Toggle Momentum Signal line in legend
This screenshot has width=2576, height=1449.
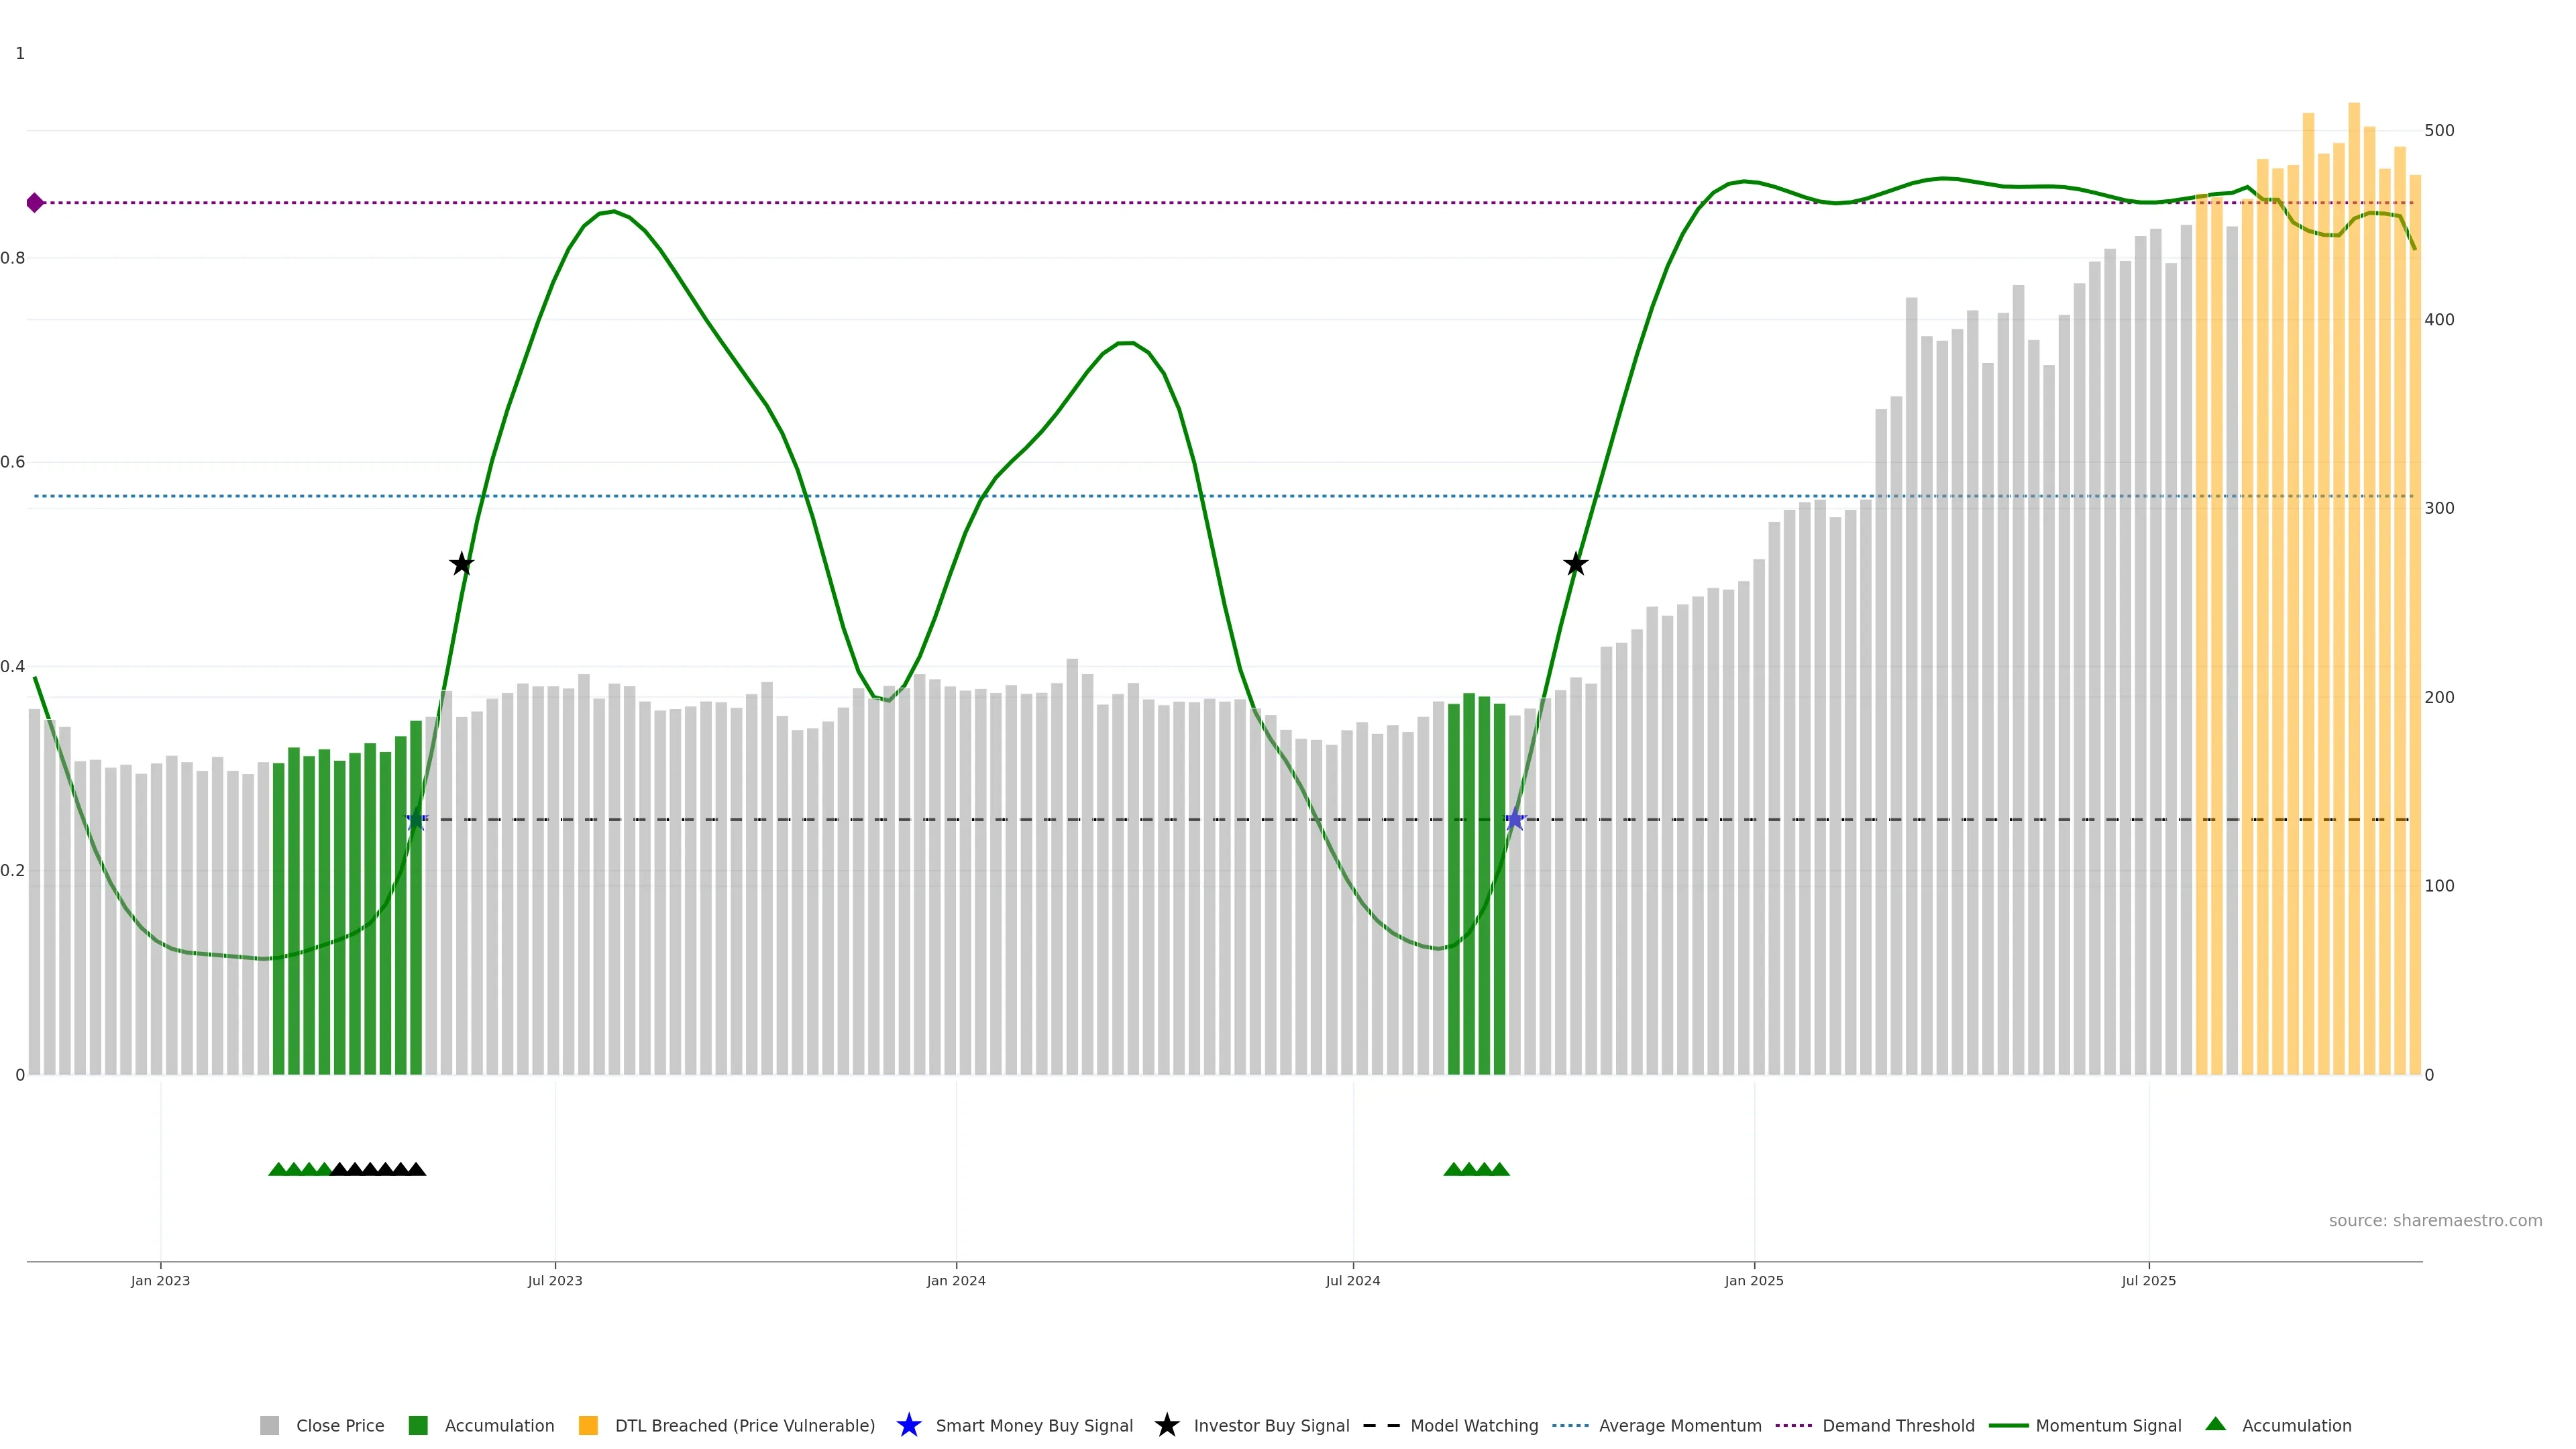pyautogui.click(x=2108, y=1425)
